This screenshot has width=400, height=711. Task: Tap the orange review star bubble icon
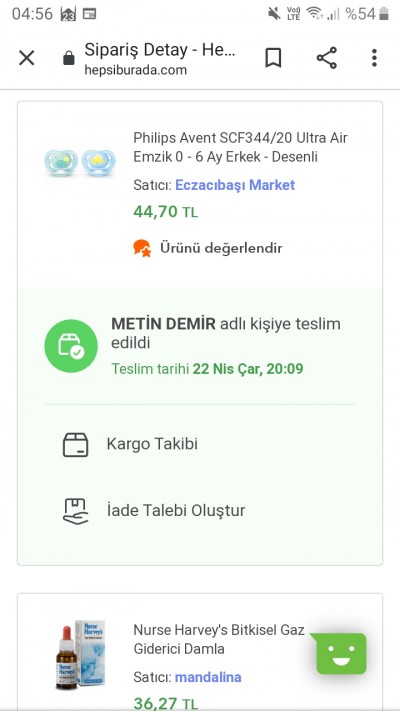pos(142,248)
